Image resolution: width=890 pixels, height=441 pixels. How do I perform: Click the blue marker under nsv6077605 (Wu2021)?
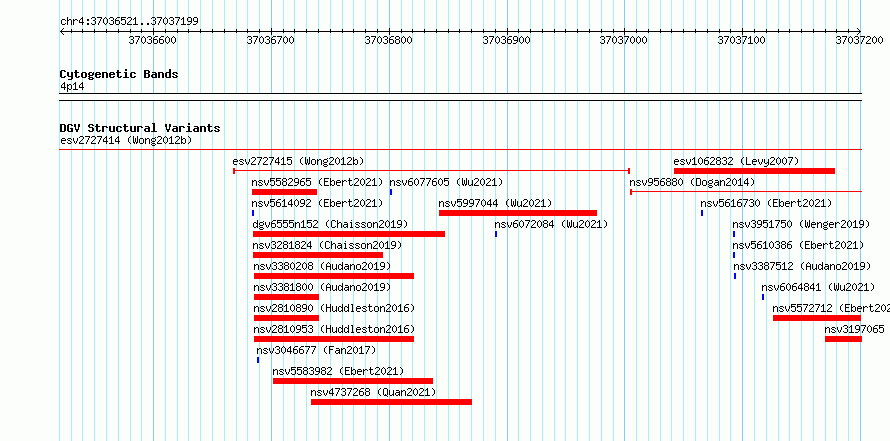(391, 192)
